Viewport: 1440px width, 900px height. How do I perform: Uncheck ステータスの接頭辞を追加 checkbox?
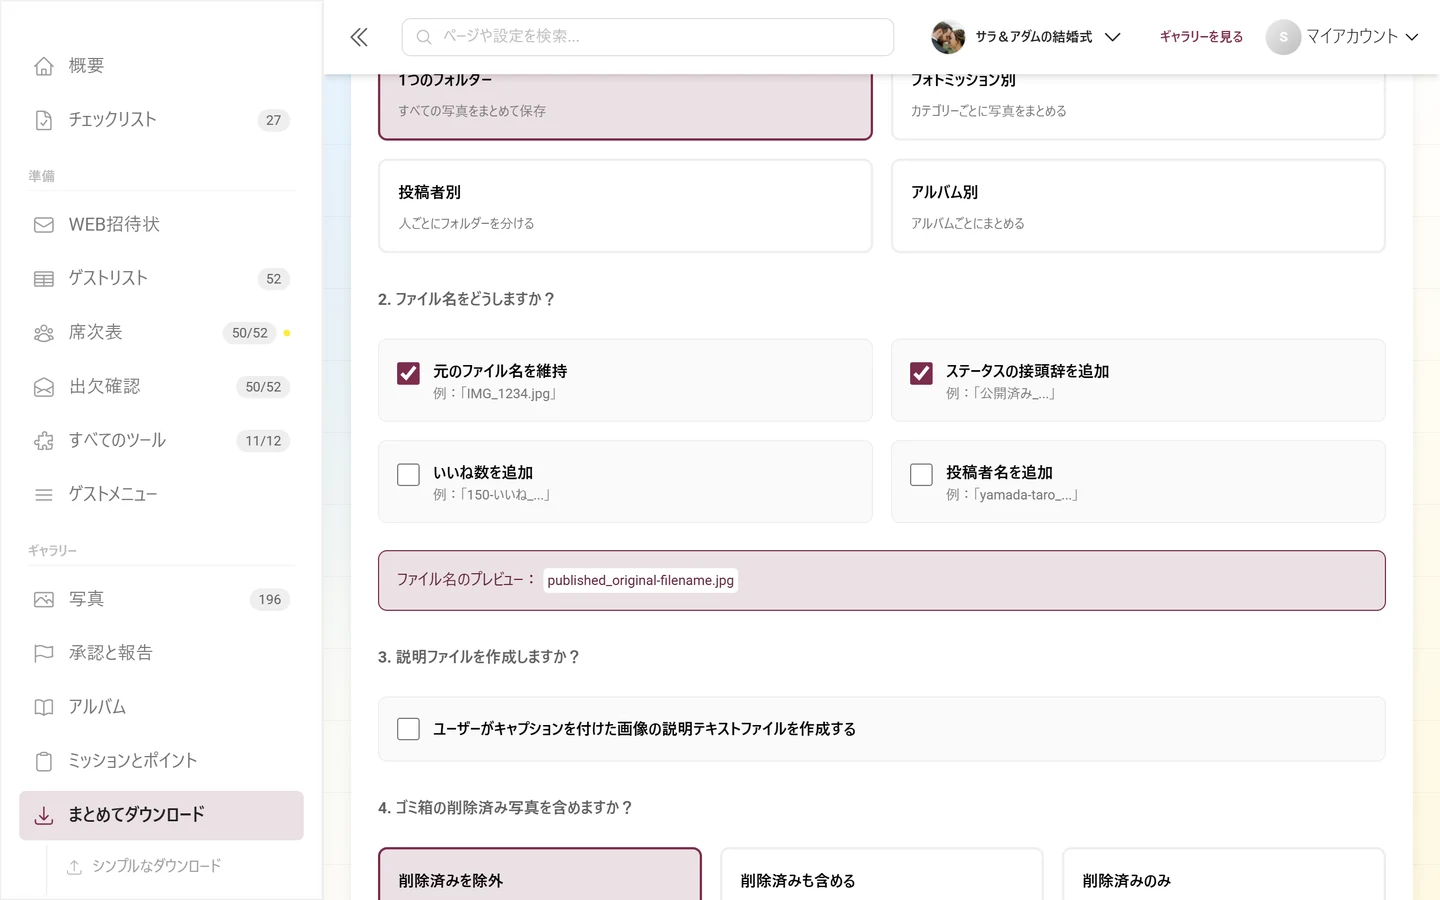921,373
